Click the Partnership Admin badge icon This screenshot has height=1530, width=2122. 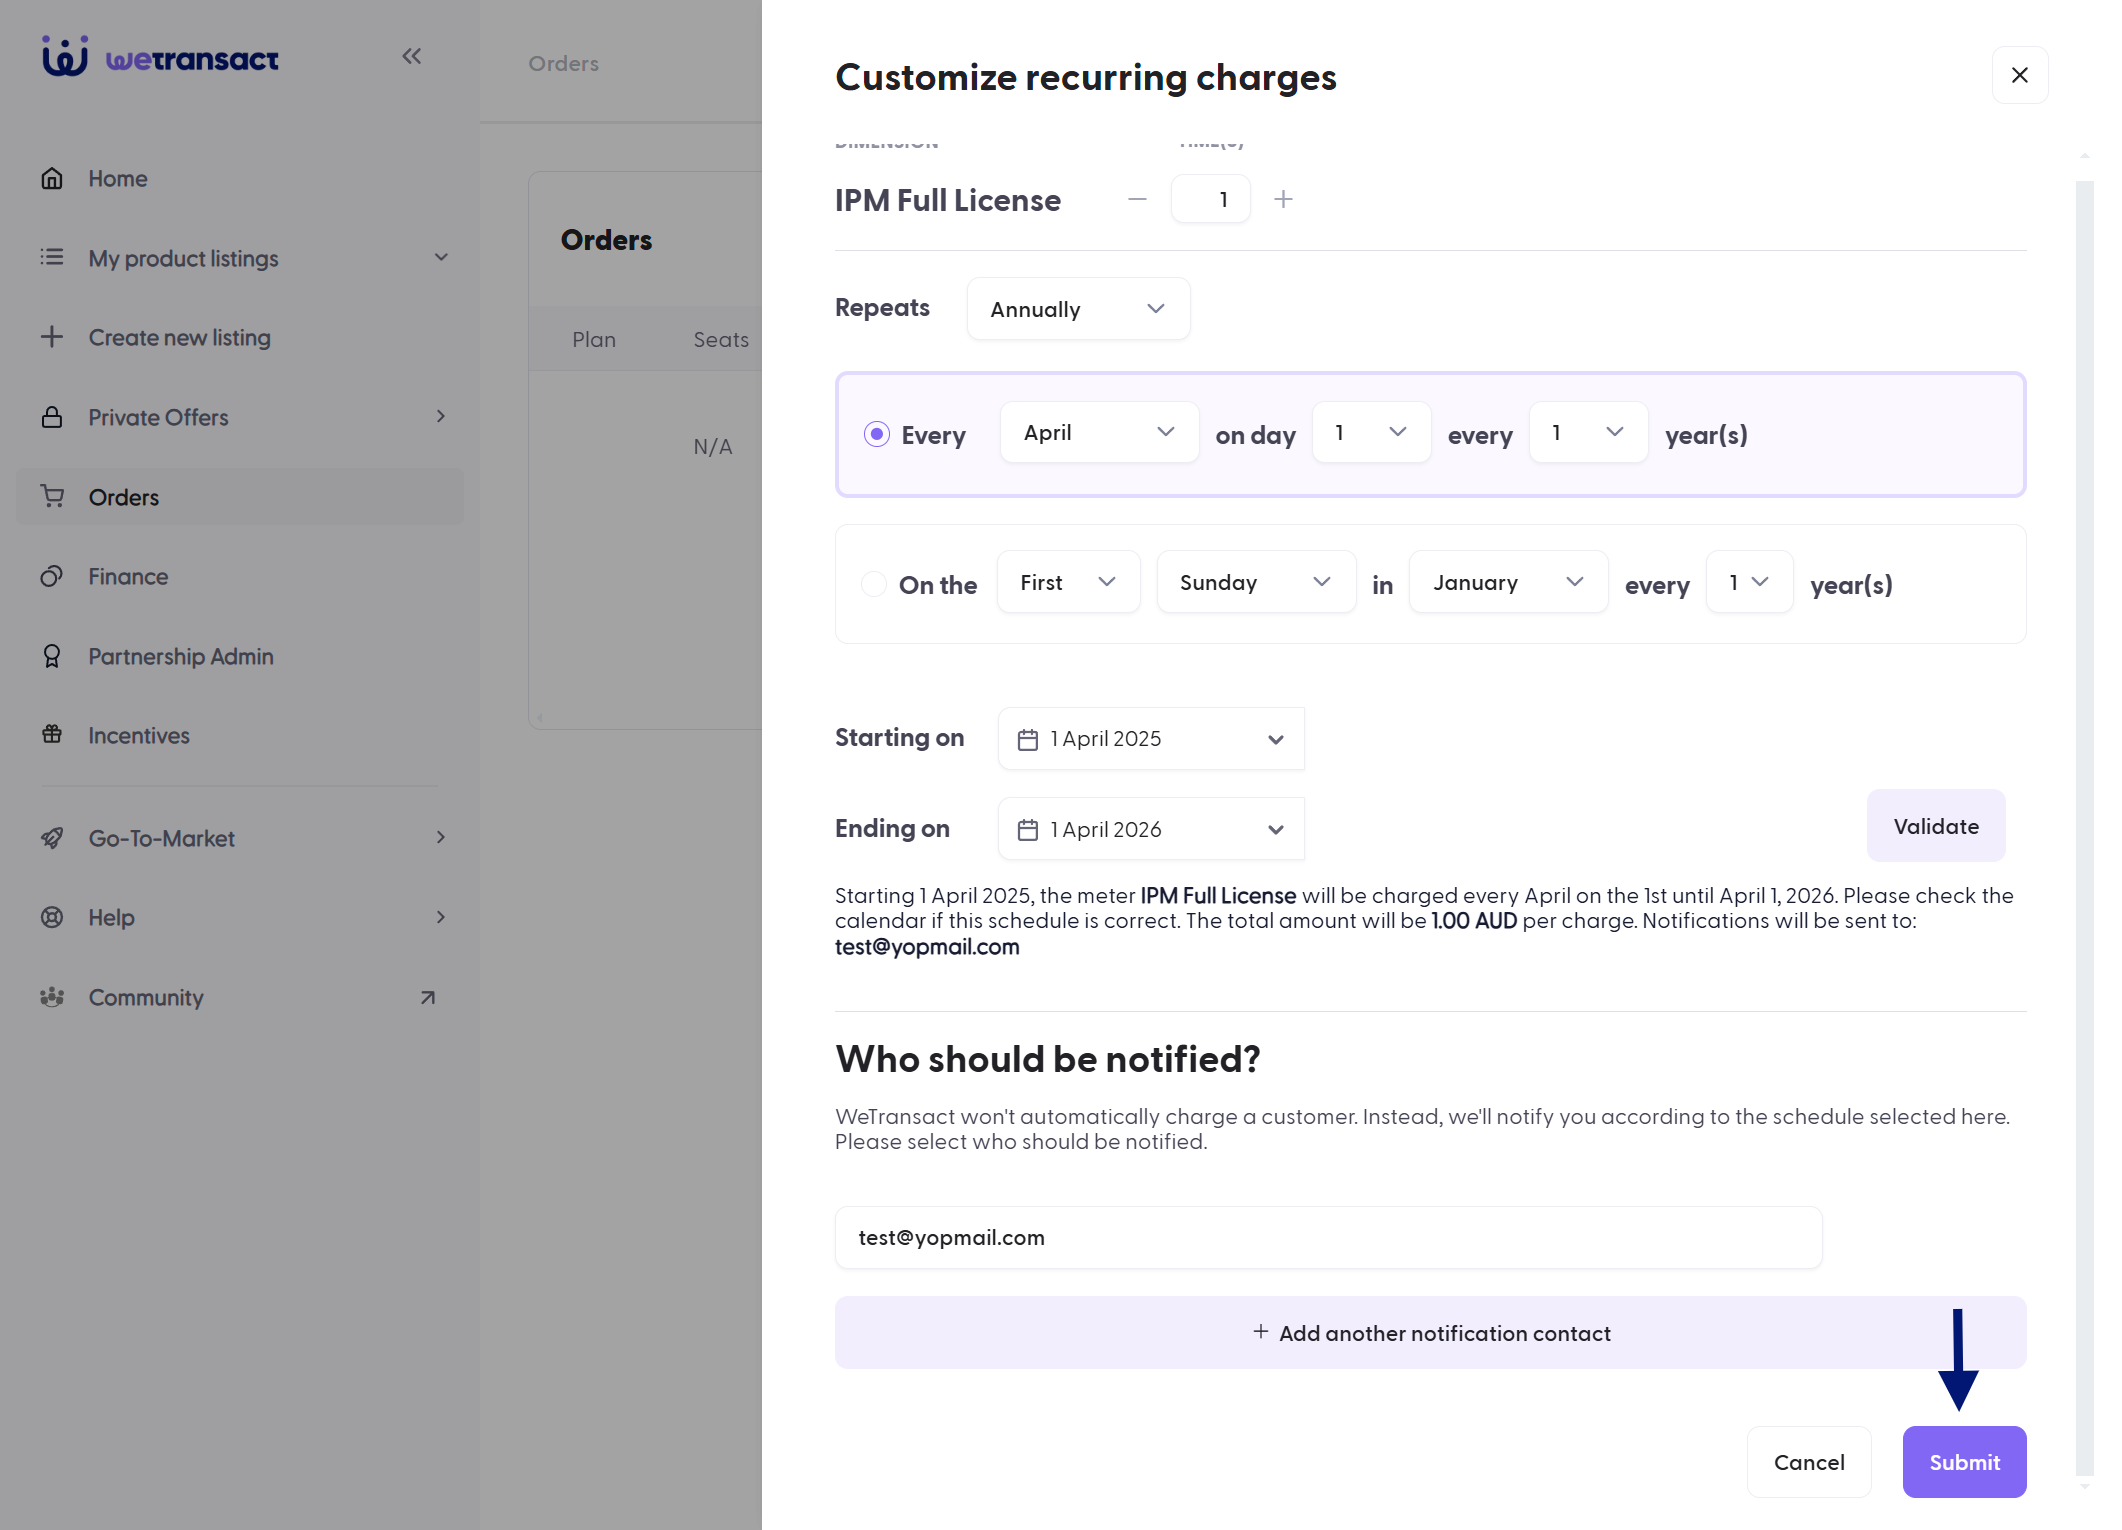(52, 656)
